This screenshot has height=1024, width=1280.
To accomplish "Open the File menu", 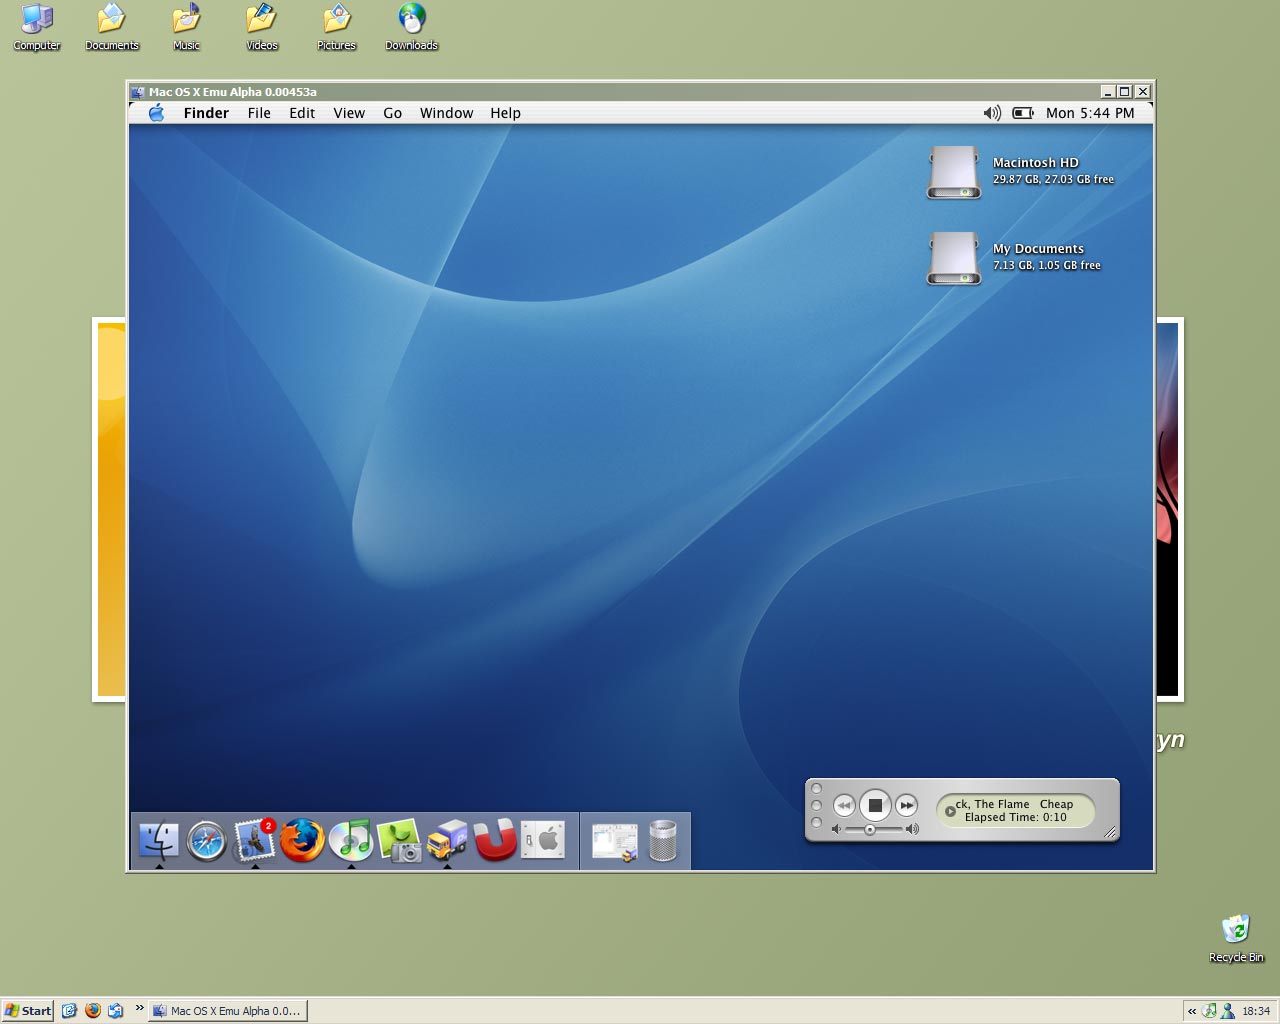I will pyautogui.click(x=259, y=113).
